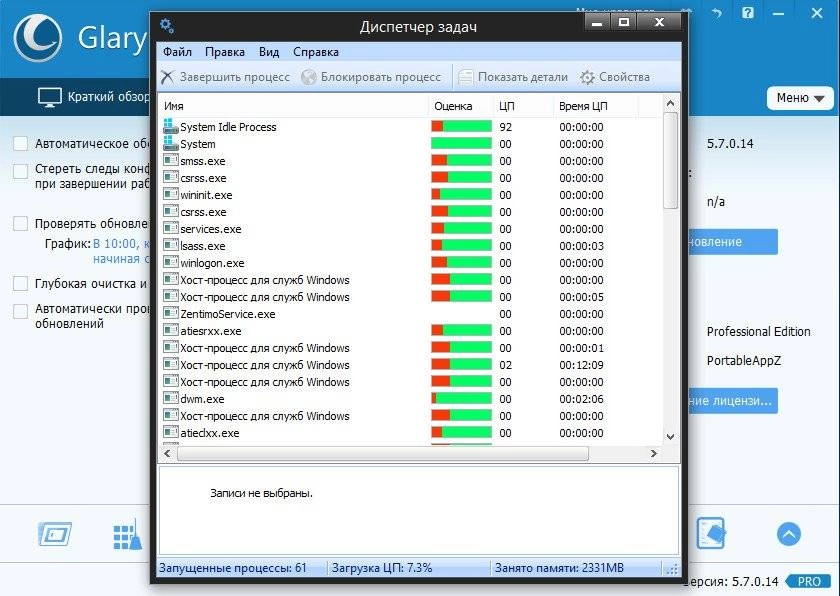The image size is (840, 596).
Task: Click PRO badge in Glary status bar
Action: tap(809, 582)
